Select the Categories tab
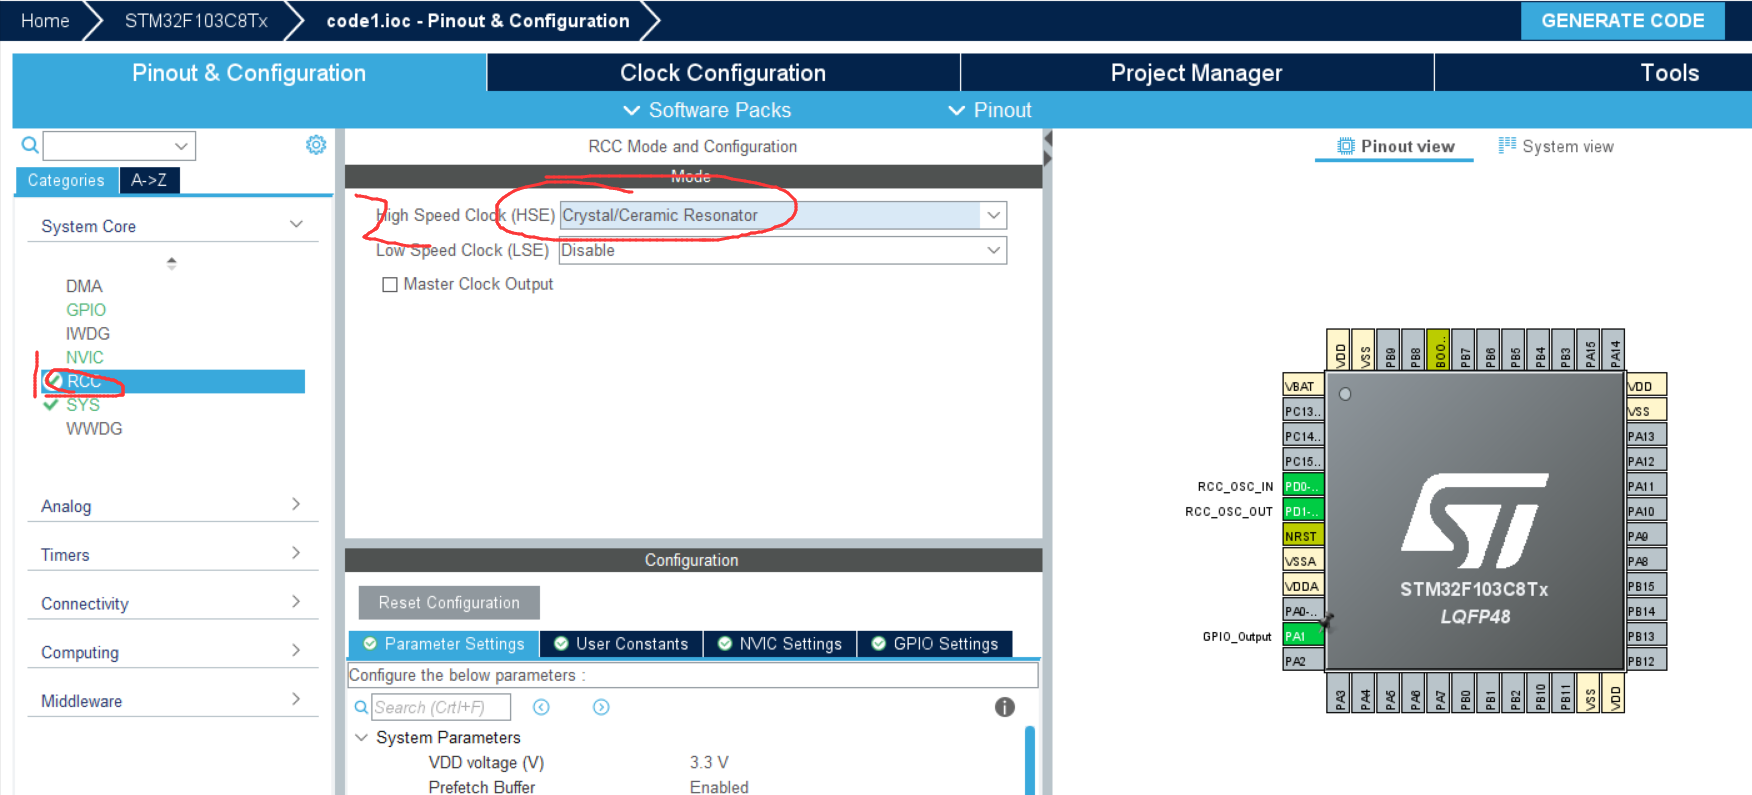This screenshot has height=795, width=1752. (x=66, y=180)
